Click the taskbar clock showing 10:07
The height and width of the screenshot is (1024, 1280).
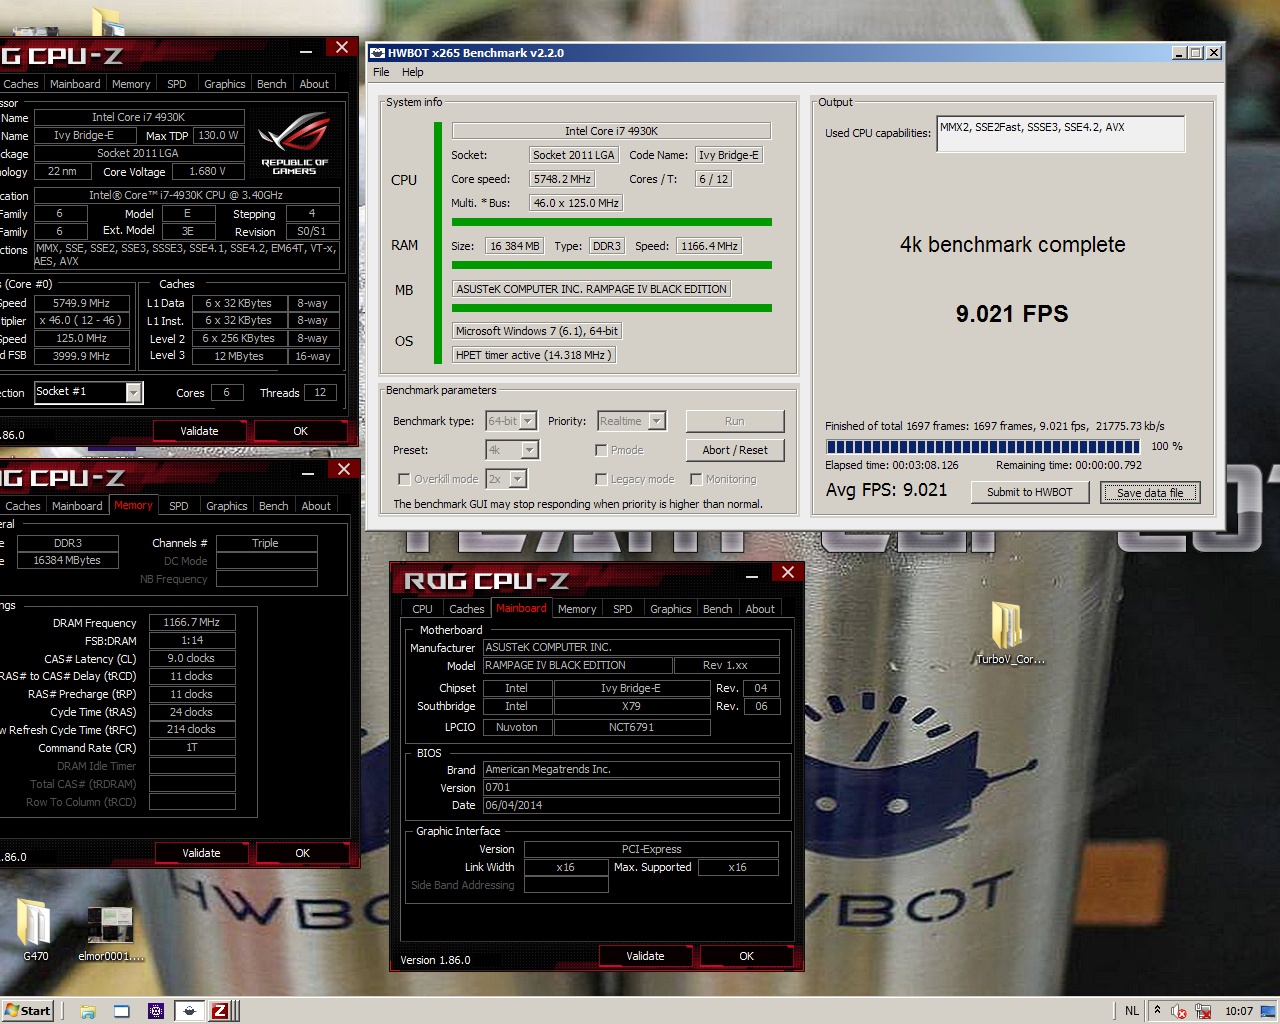[x=1238, y=1011]
